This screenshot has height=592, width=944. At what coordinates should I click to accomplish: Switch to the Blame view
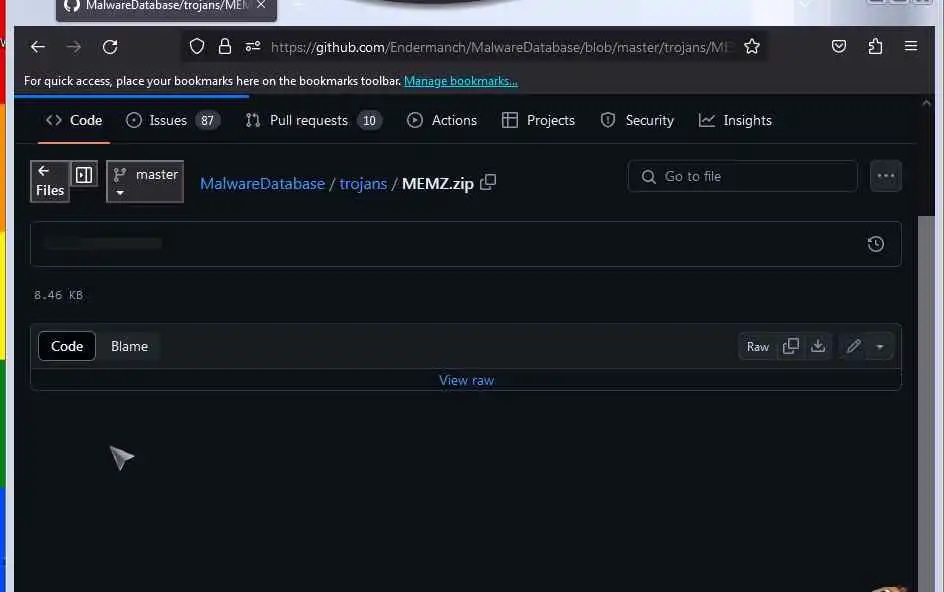point(129,346)
